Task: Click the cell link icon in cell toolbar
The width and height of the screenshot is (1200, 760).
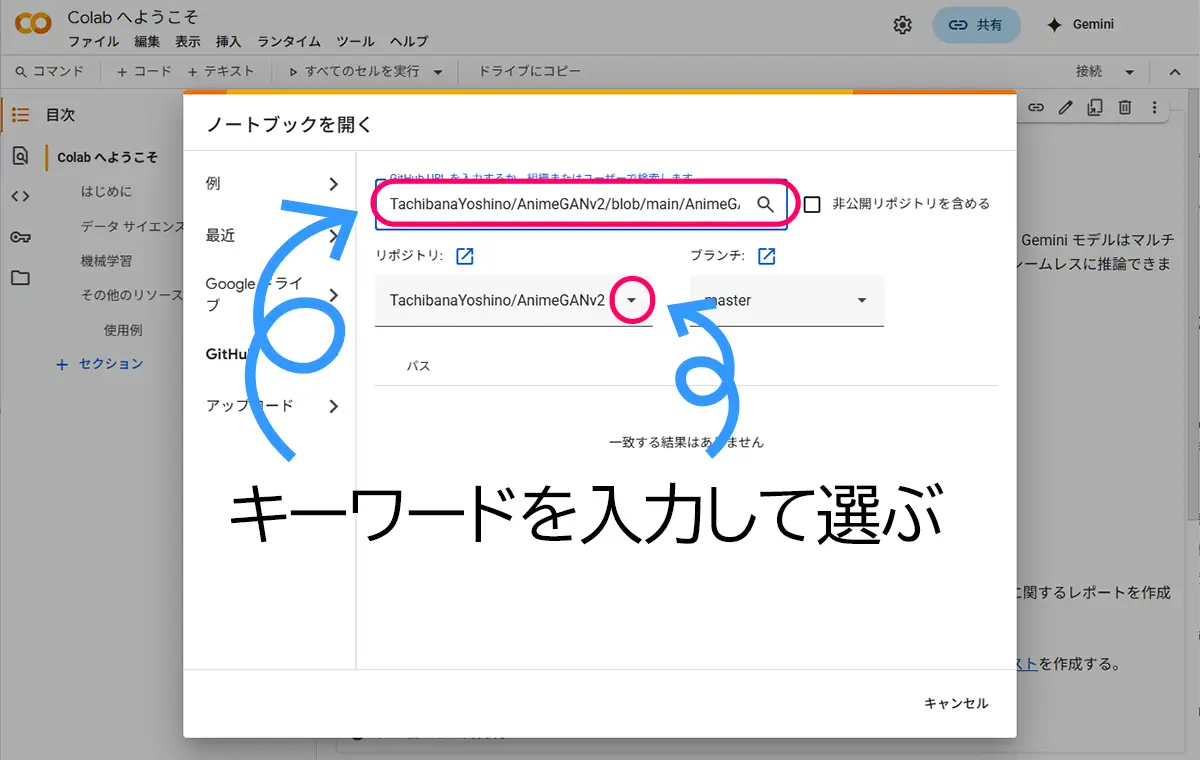Action: coord(1037,107)
